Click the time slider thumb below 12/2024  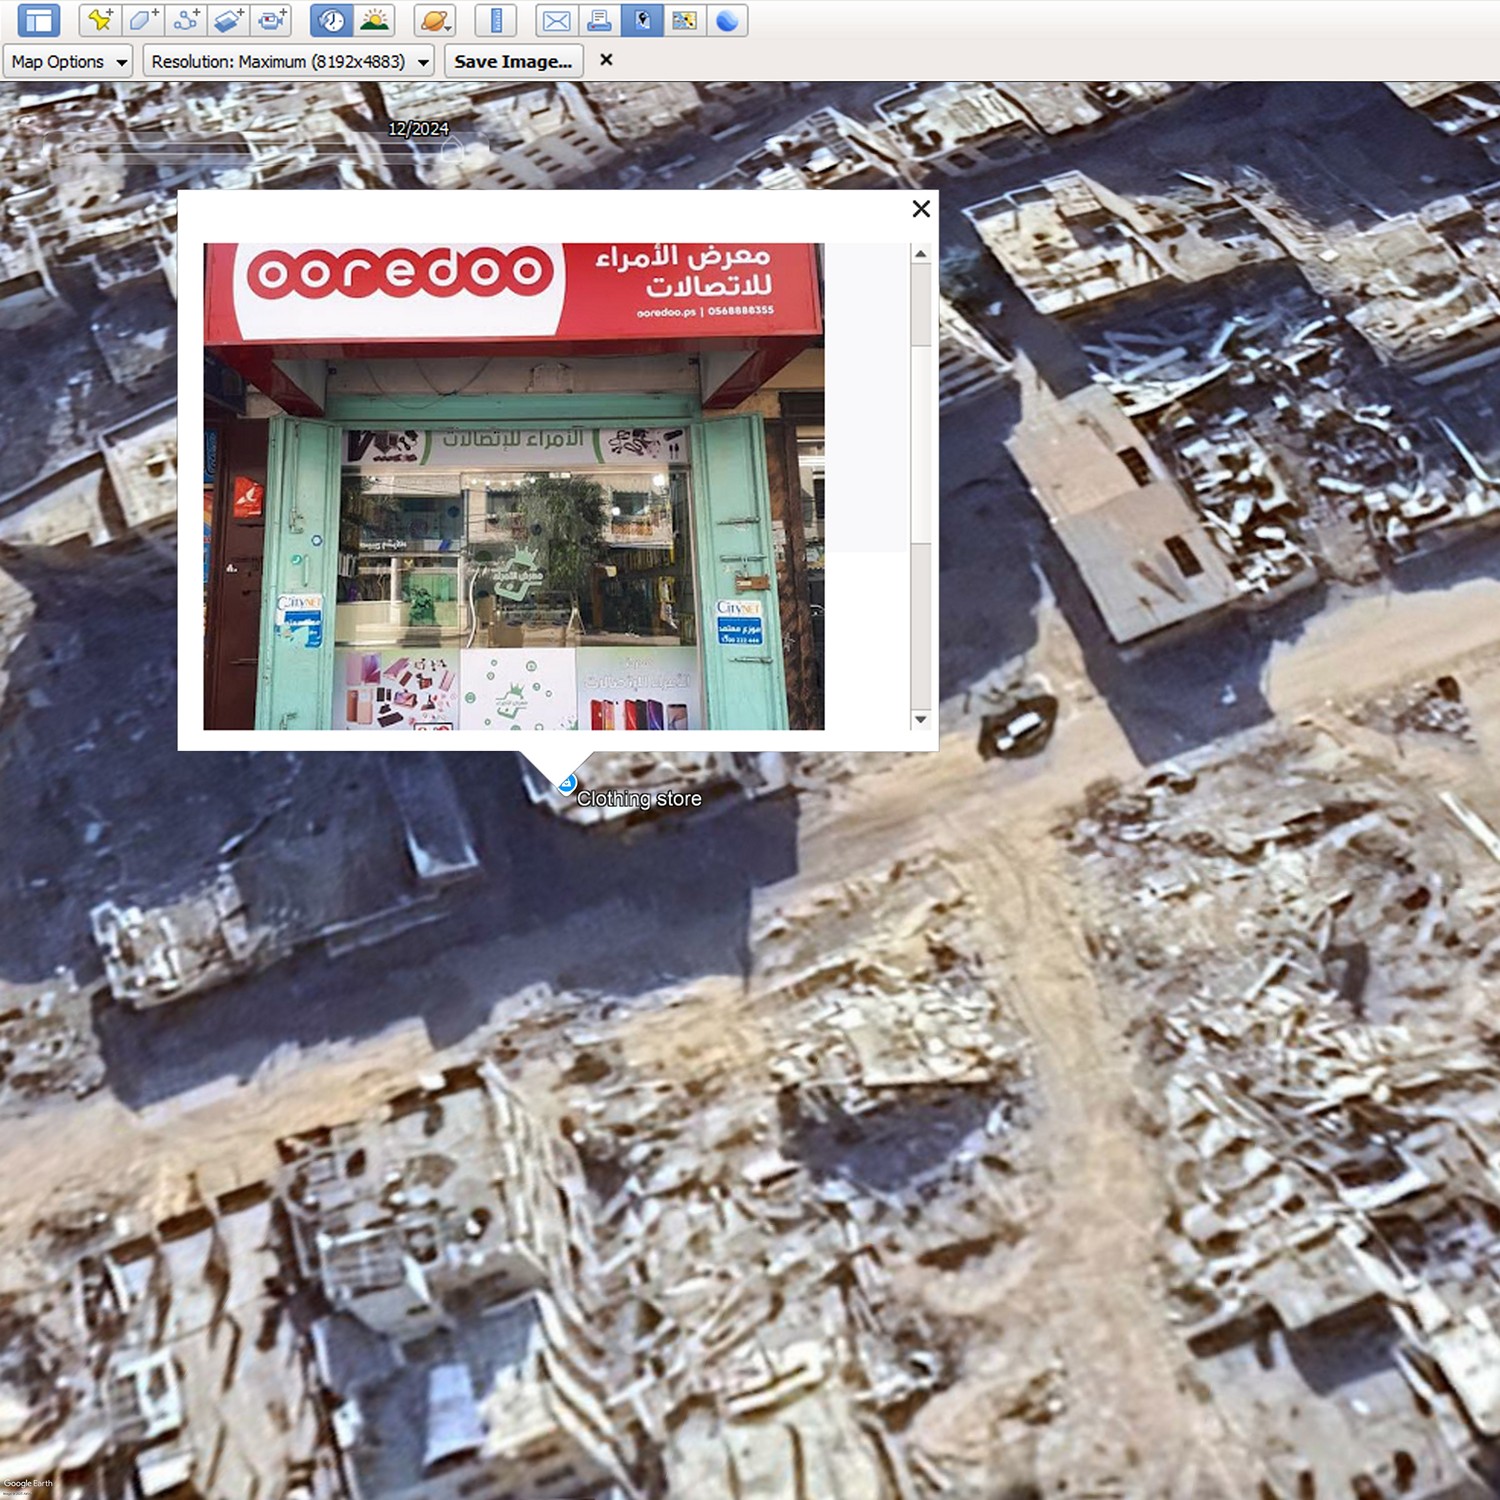pos(451,149)
